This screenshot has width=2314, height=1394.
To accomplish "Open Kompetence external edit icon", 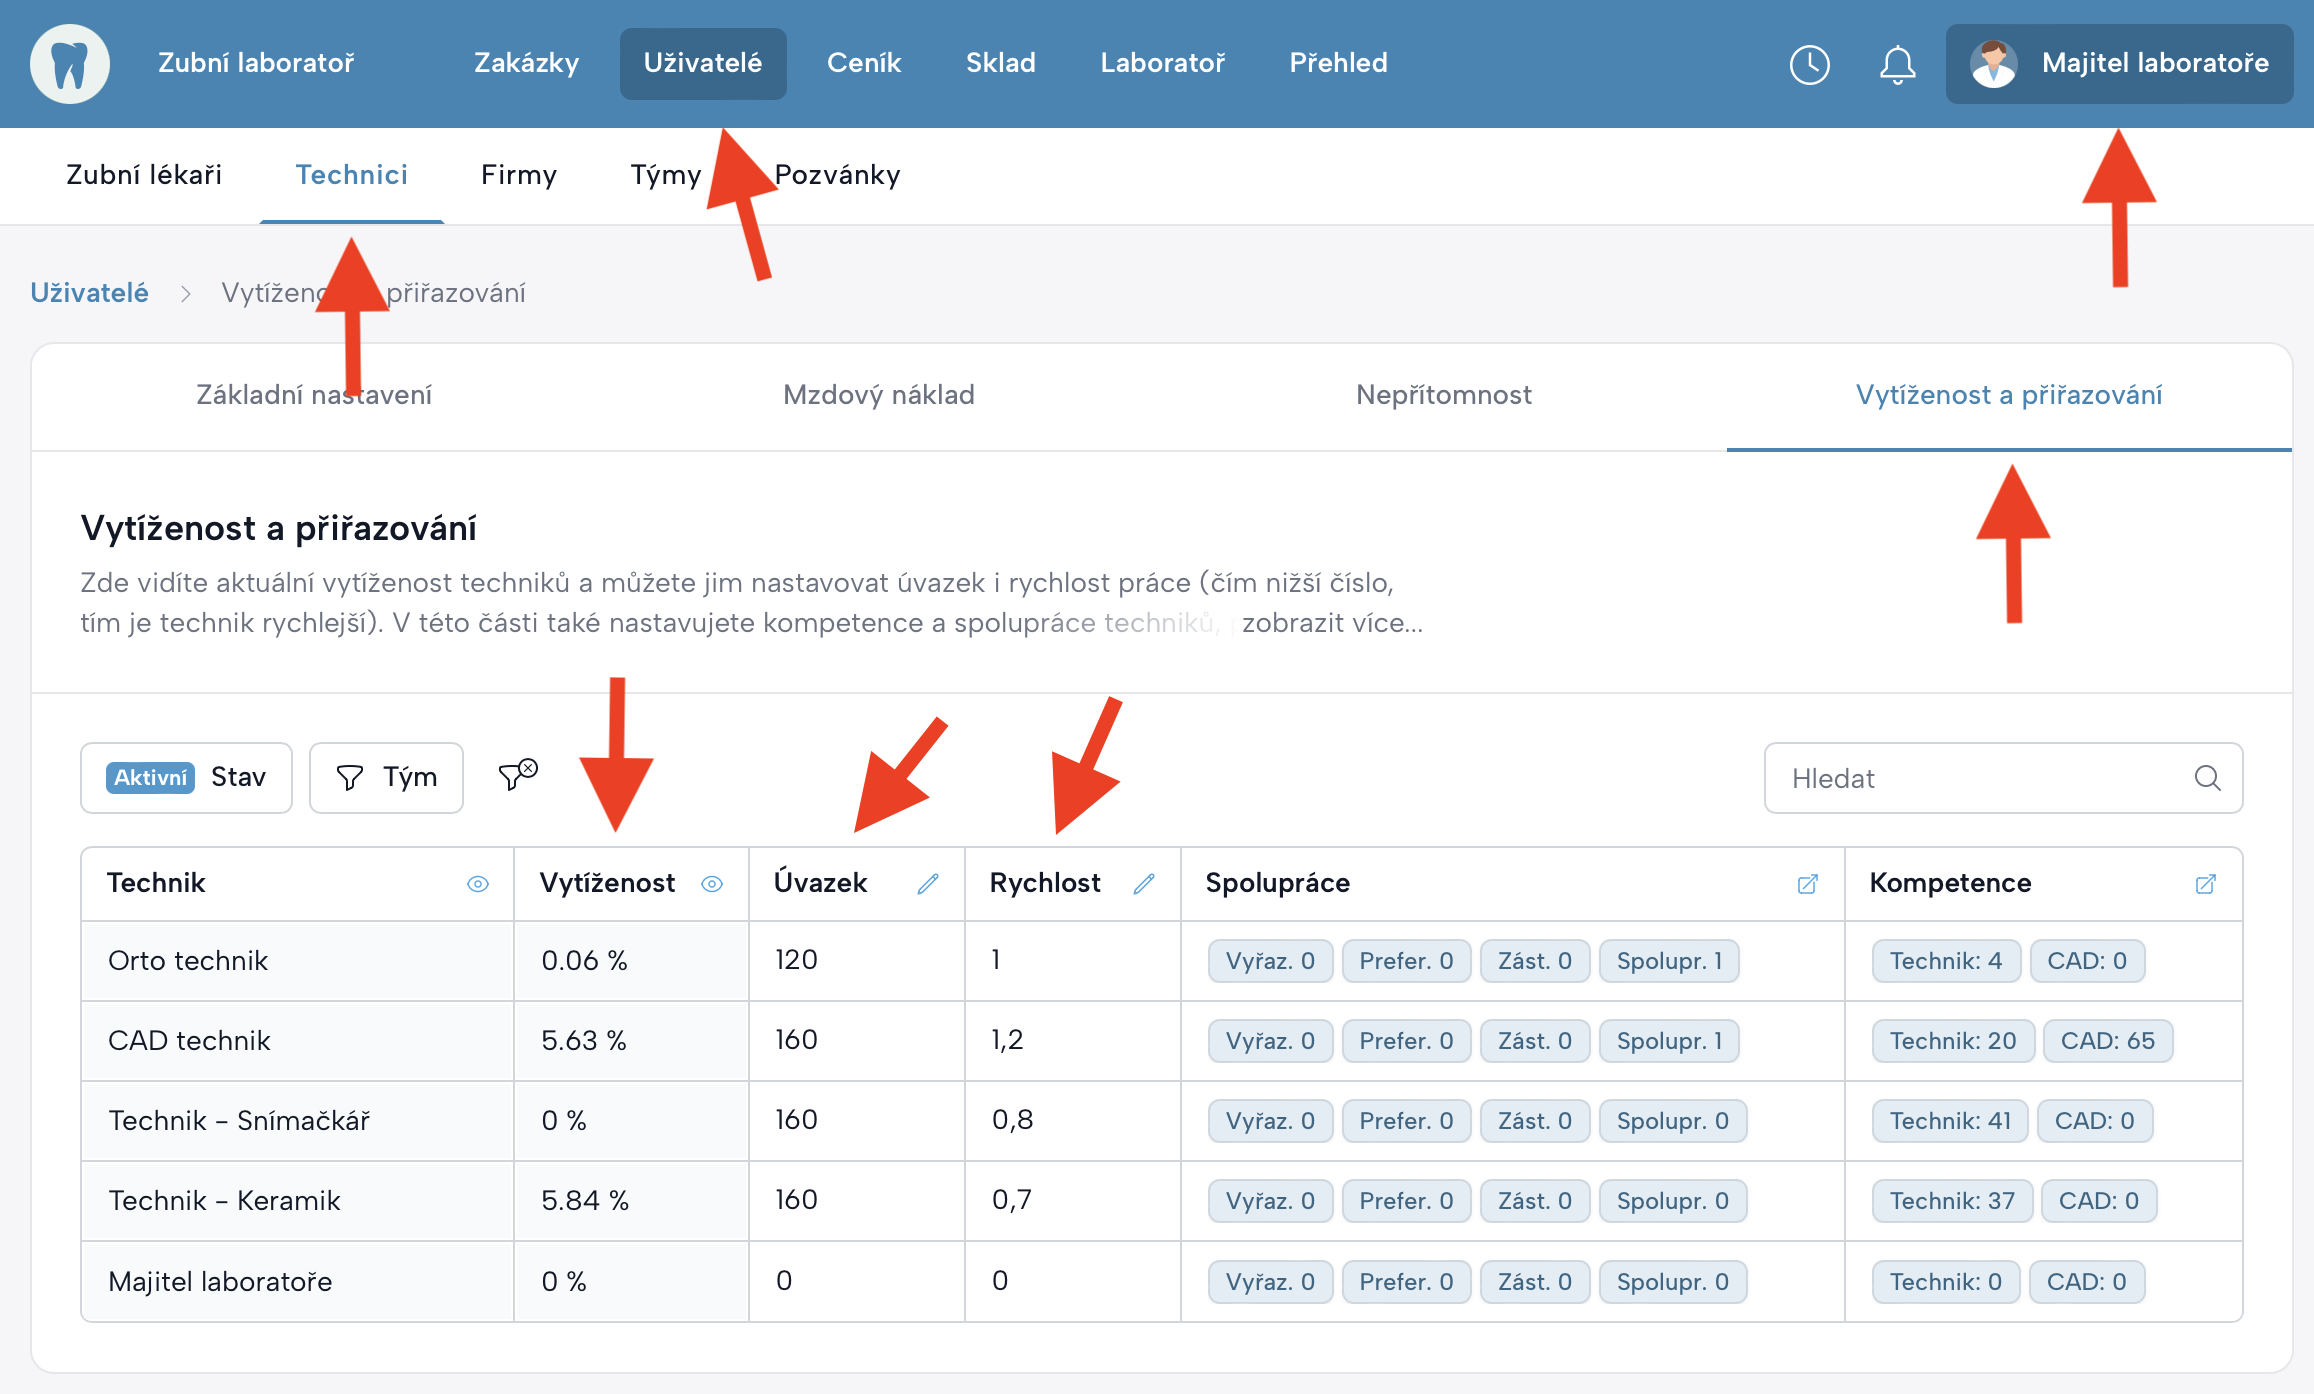I will (2205, 884).
